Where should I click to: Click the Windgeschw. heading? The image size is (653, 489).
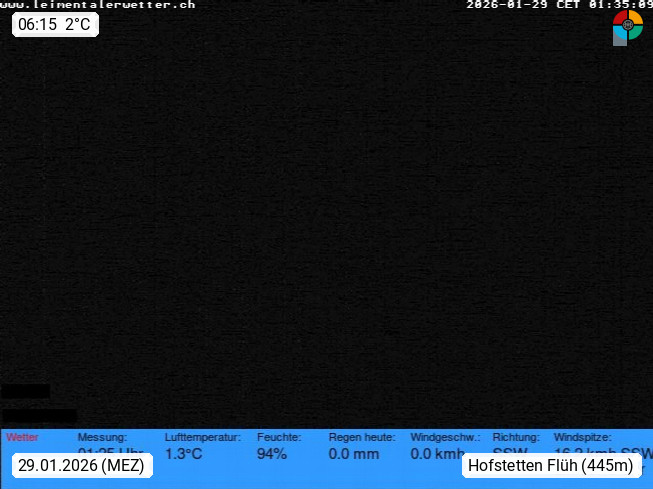(445, 437)
